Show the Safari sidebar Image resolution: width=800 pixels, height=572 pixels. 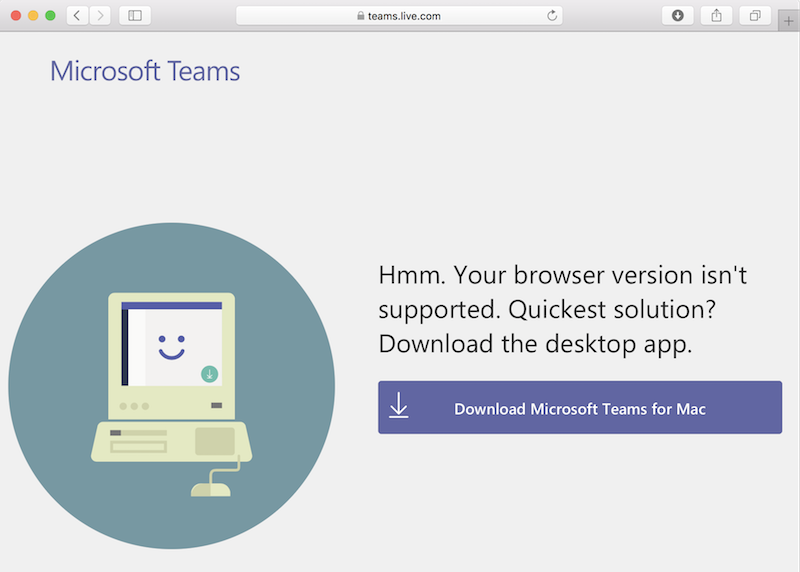135,16
